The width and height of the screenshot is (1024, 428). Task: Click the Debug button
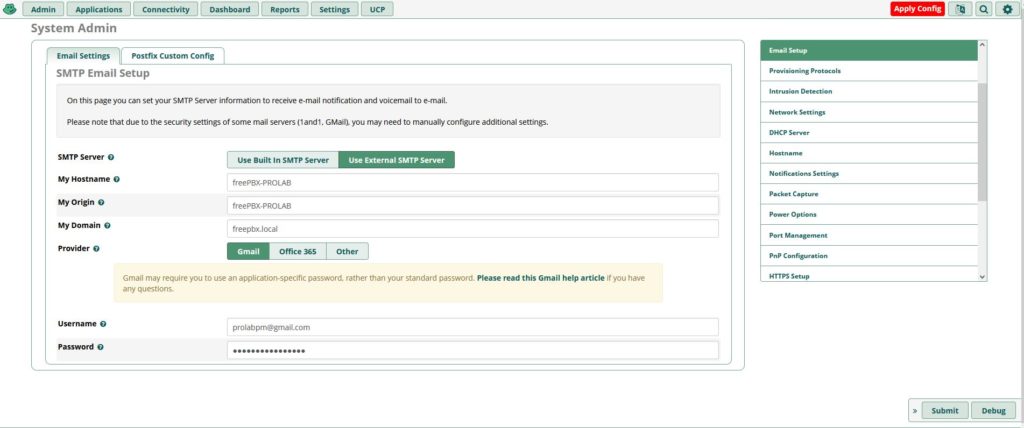coord(993,410)
